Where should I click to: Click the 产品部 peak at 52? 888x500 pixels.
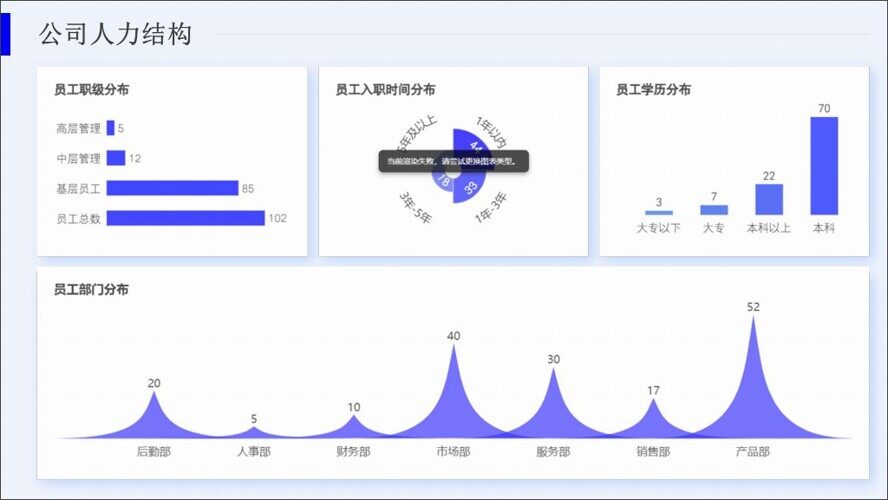click(753, 390)
